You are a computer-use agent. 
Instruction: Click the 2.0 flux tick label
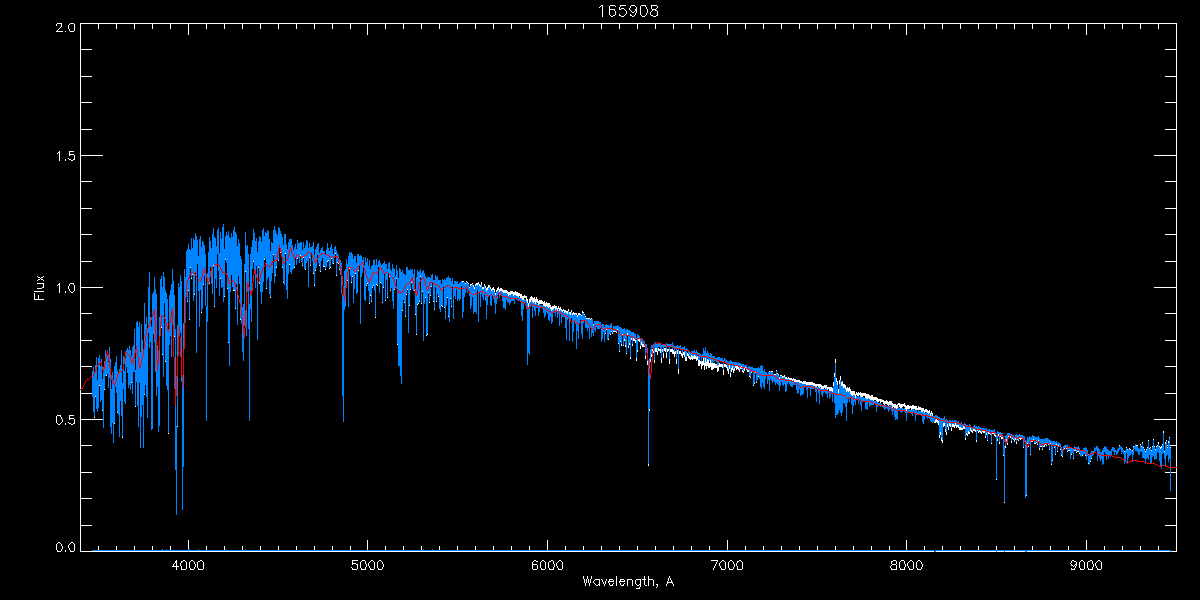(x=63, y=27)
